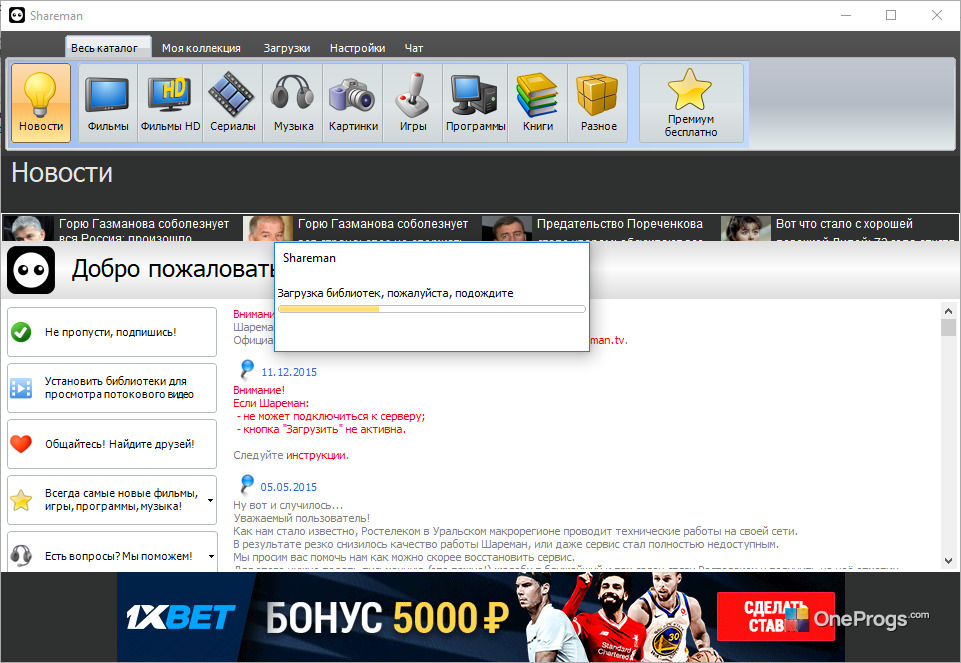Click the 1XBET banner logo

point(181,617)
